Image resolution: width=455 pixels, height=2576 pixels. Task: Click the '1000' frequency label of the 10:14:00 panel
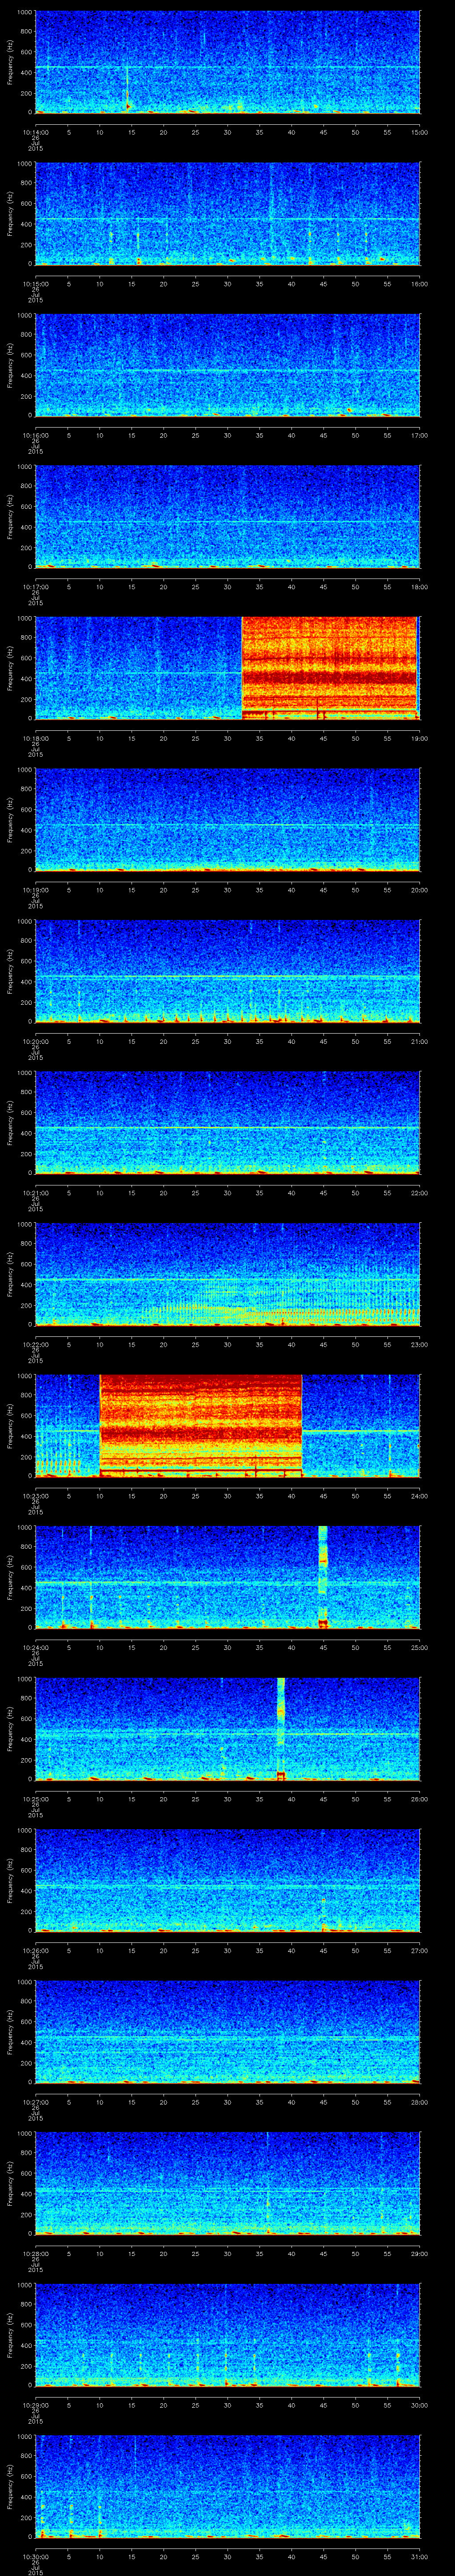point(25,13)
